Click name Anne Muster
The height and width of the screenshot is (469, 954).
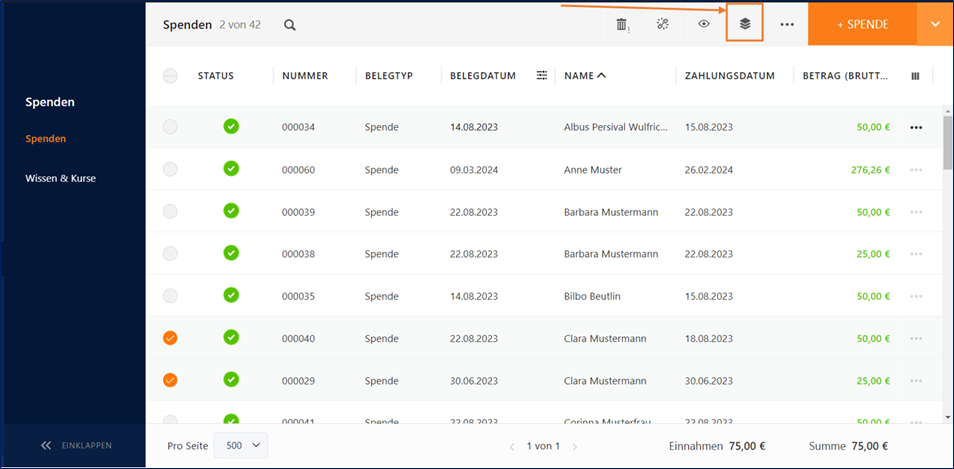click(593, 170)
